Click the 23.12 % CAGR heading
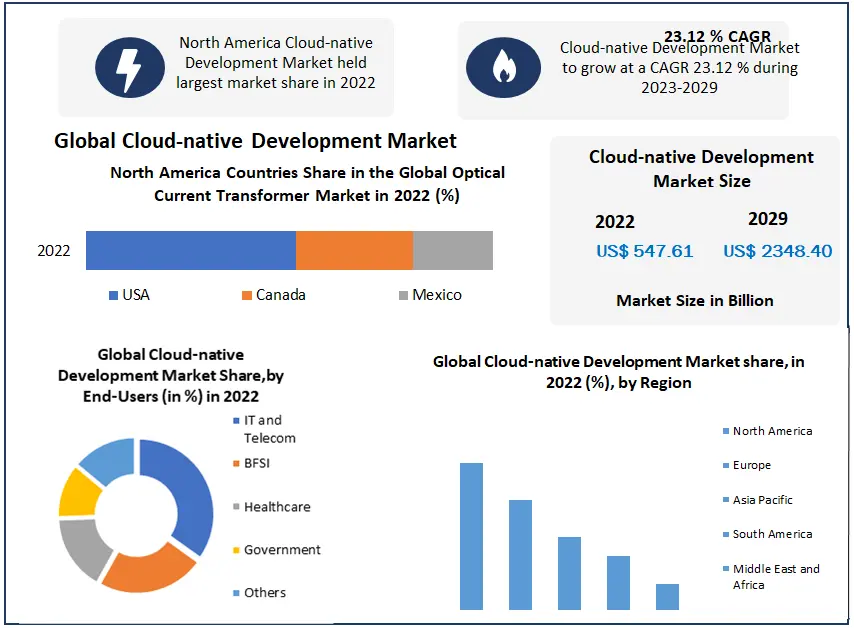Screen dimensions: 854x628 click(x=718, y=37)
